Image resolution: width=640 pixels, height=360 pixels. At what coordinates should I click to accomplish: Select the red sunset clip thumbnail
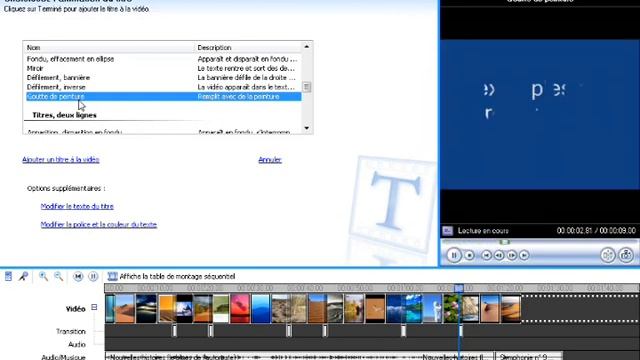[240, 309]
